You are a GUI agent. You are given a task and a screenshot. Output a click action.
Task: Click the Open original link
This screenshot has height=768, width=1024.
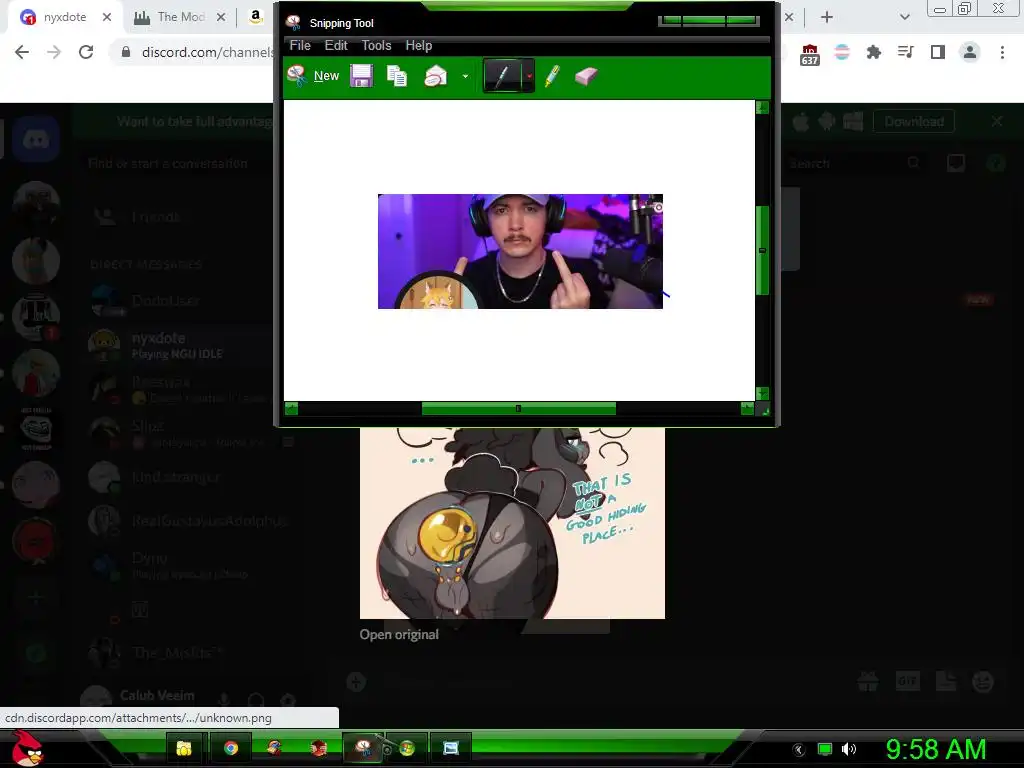pos(399,635)
